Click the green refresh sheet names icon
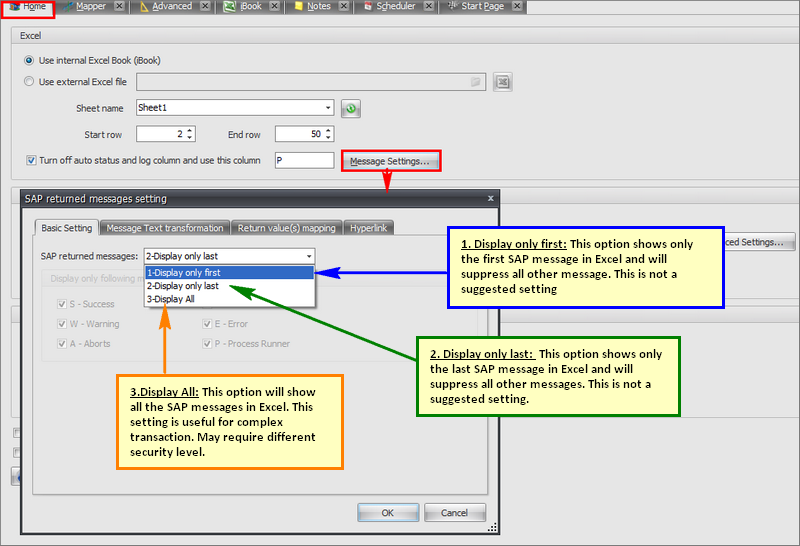 click(x=350, y=108)
